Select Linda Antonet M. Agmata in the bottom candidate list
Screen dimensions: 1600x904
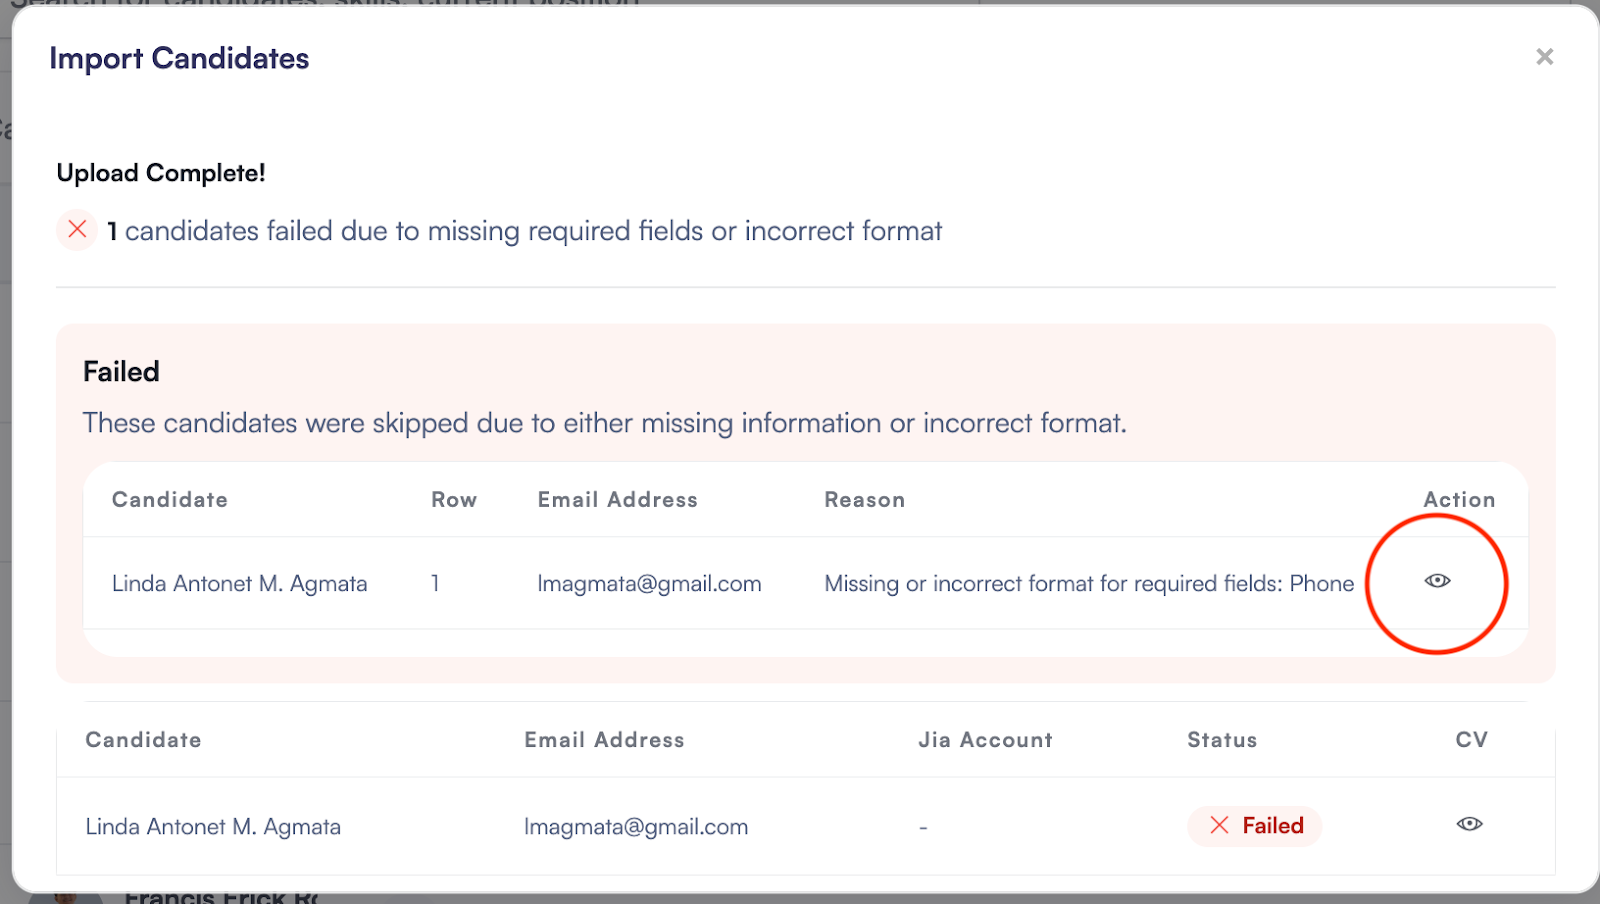coord(213,827)
